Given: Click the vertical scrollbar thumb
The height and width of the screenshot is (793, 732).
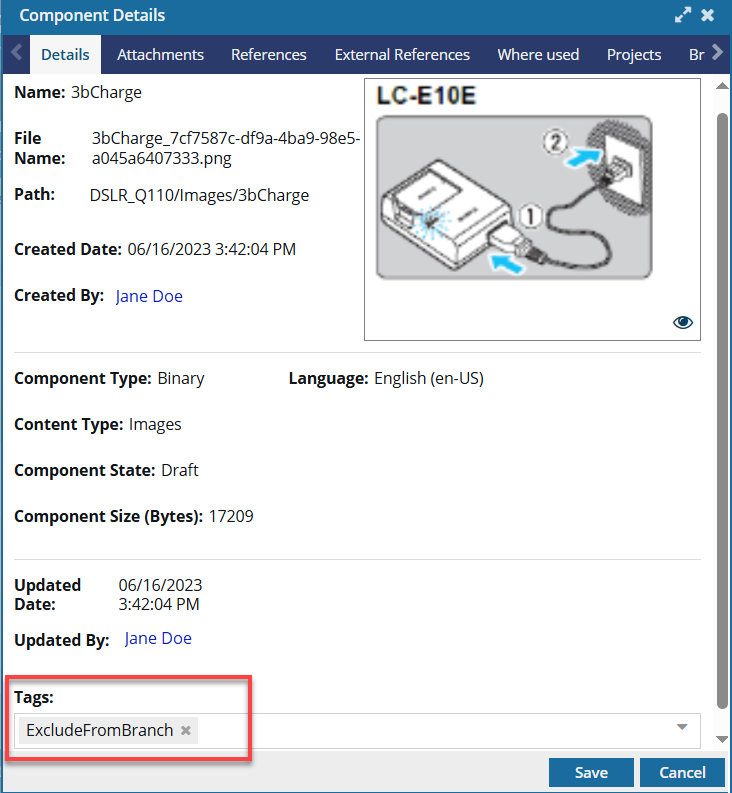Looking at the screenshot, I should [722, 411].
